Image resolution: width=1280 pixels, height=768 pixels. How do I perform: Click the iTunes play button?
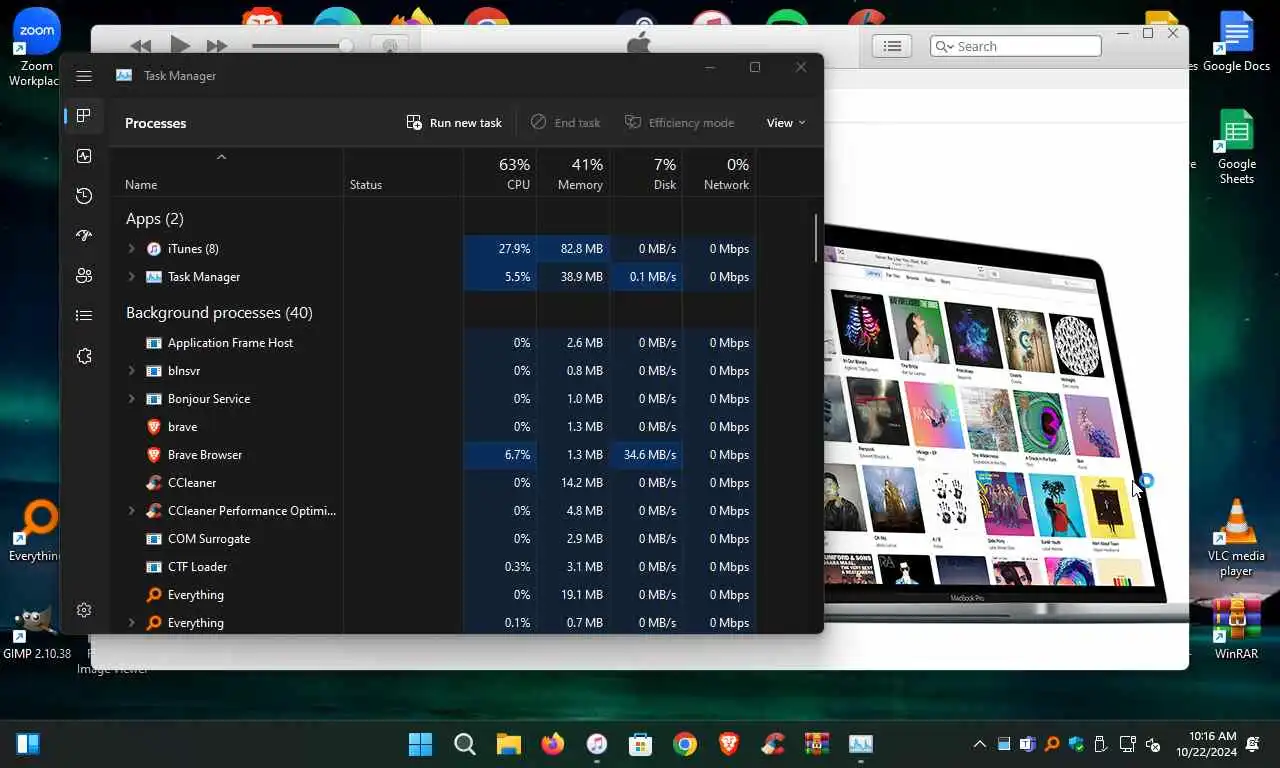coord(179,45)
